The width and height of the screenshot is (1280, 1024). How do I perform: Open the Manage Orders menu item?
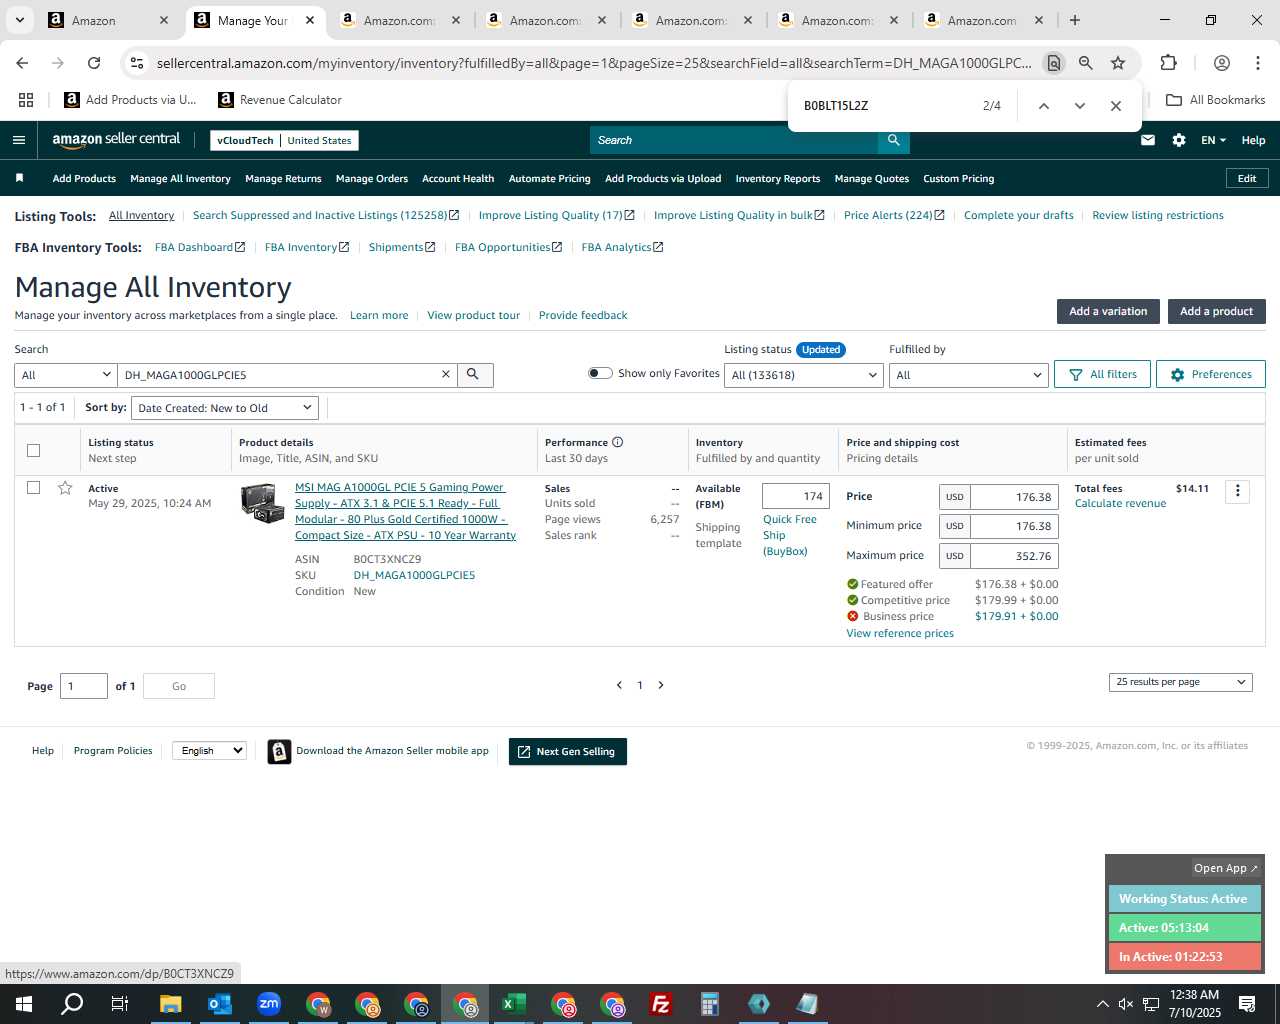(372, 179)
